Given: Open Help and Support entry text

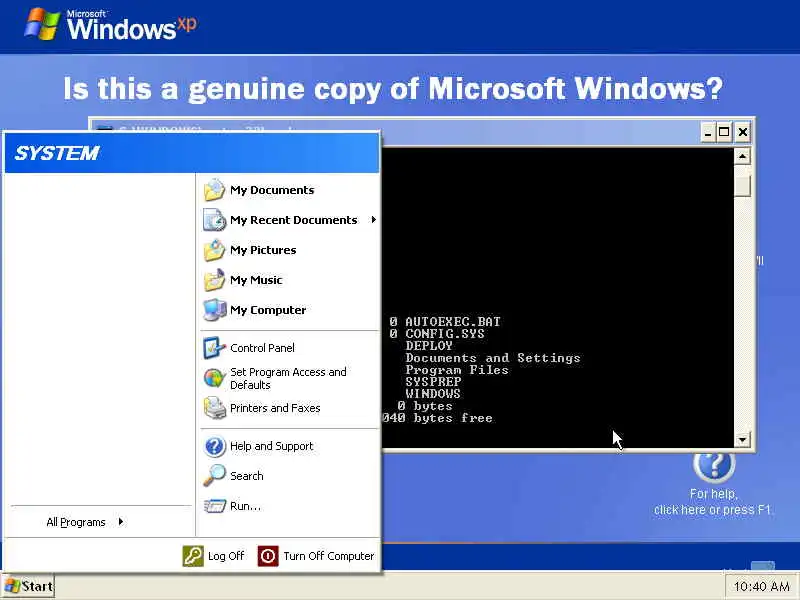Looking at the screenshot, I should coord(271,446).
